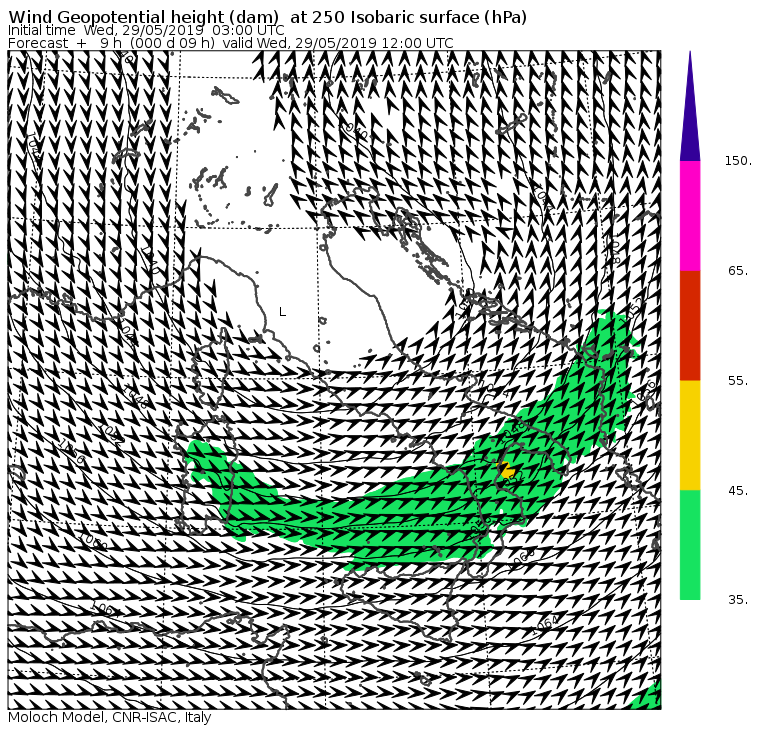Click the red 55–65 legend color band
This screenshot has width=760, height=731.
[690, 325]
